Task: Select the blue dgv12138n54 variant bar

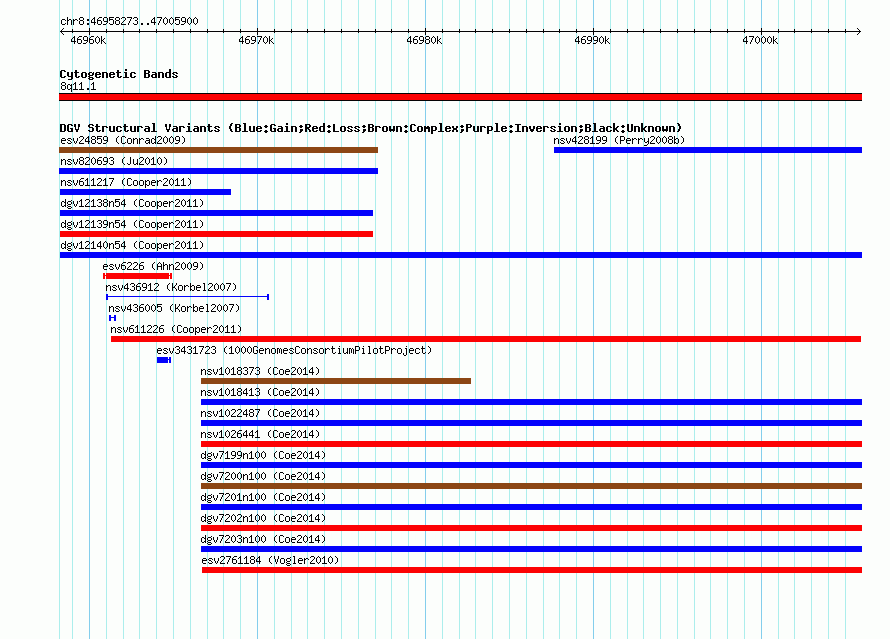Action: [x=216, y=213]
